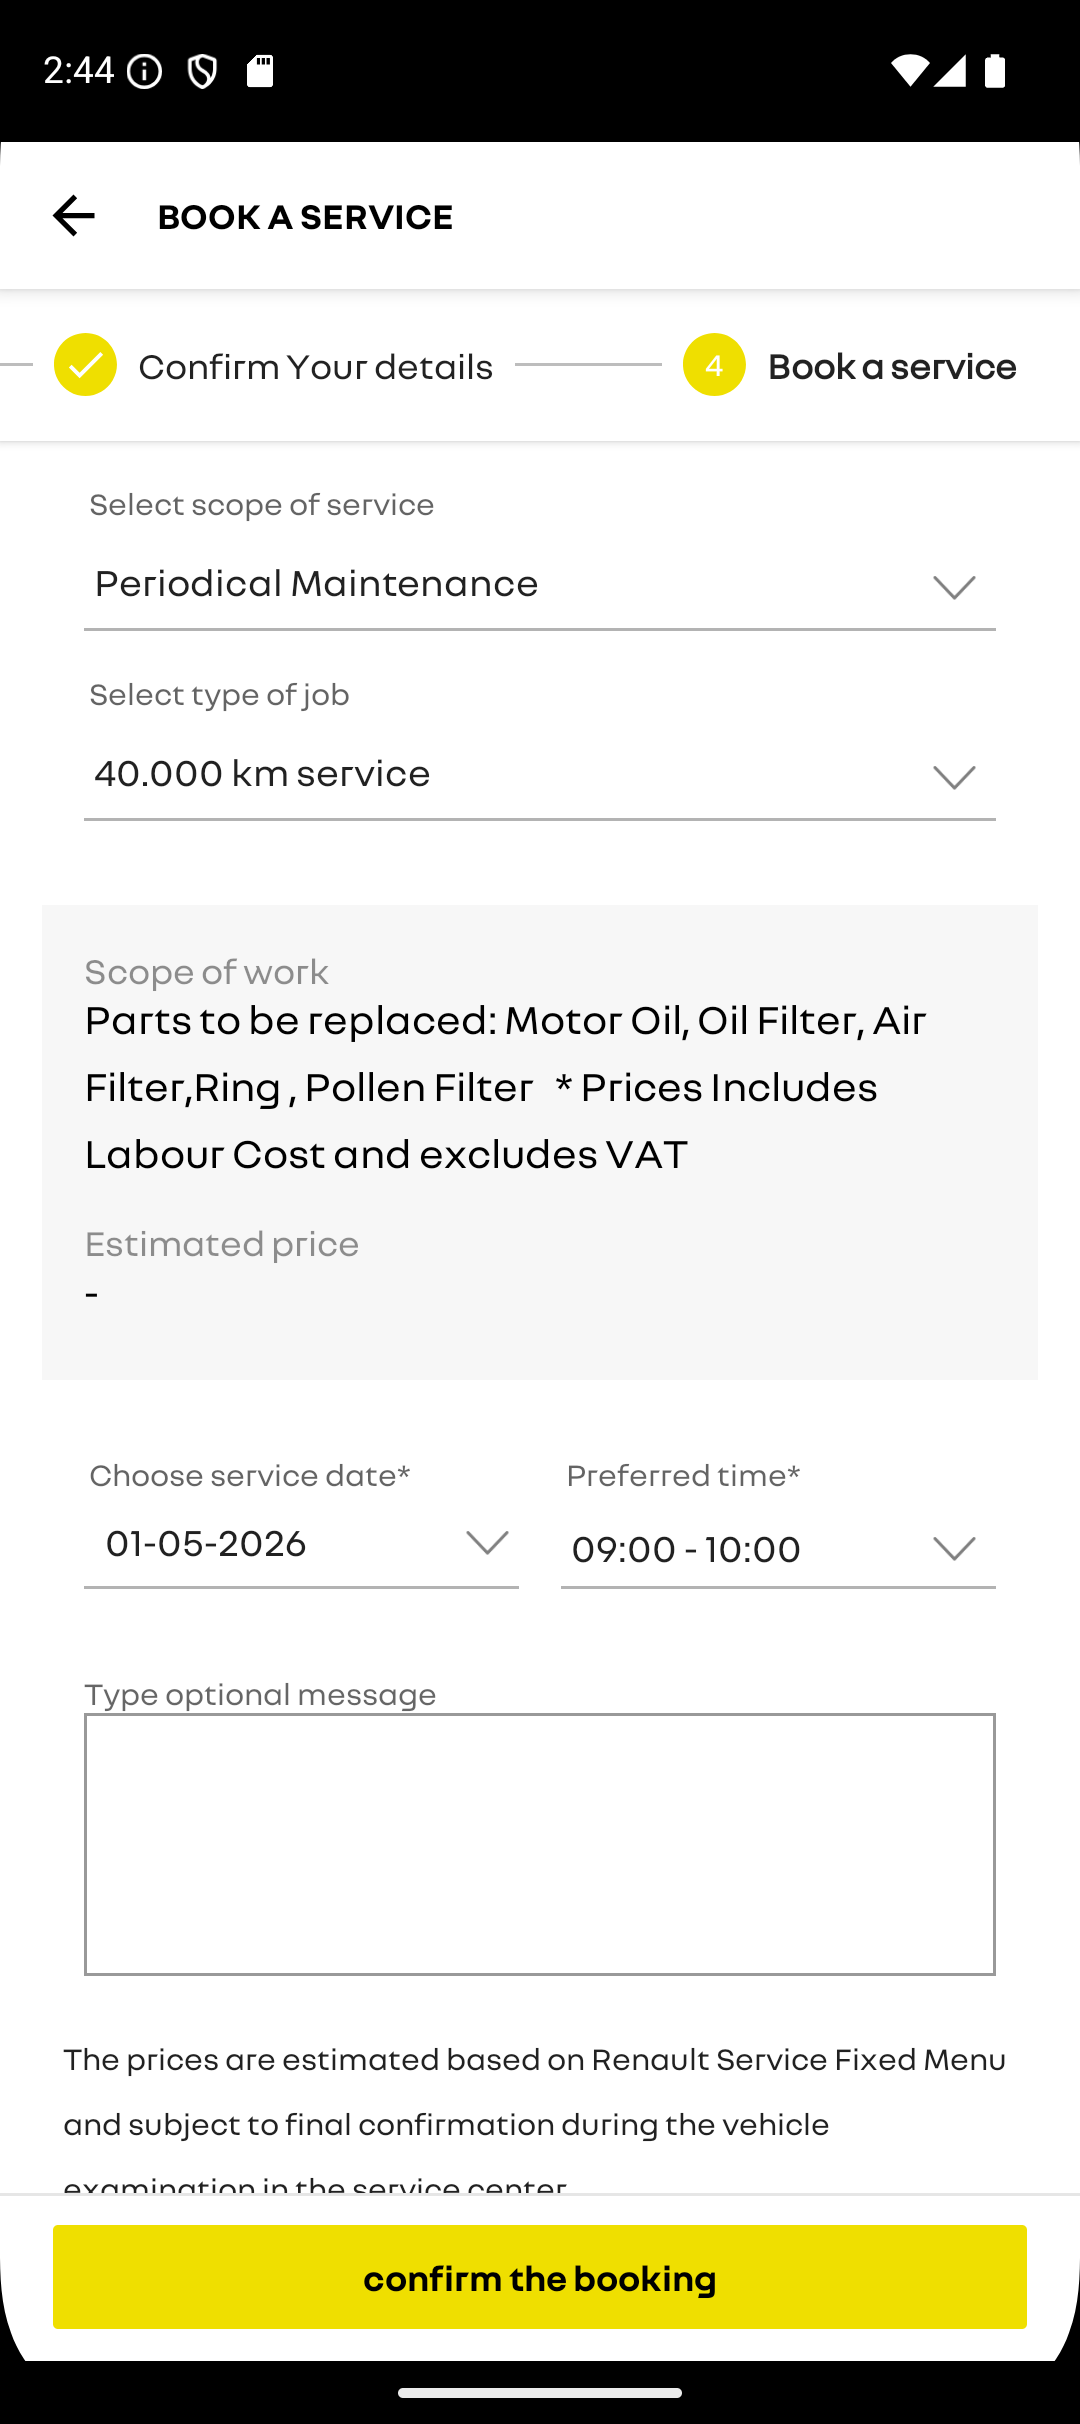The height and width of the screenshot is (2424, 1080).
Task: Focus the optional message text box
Action: pyautogui.click(x=540, y=1844)
